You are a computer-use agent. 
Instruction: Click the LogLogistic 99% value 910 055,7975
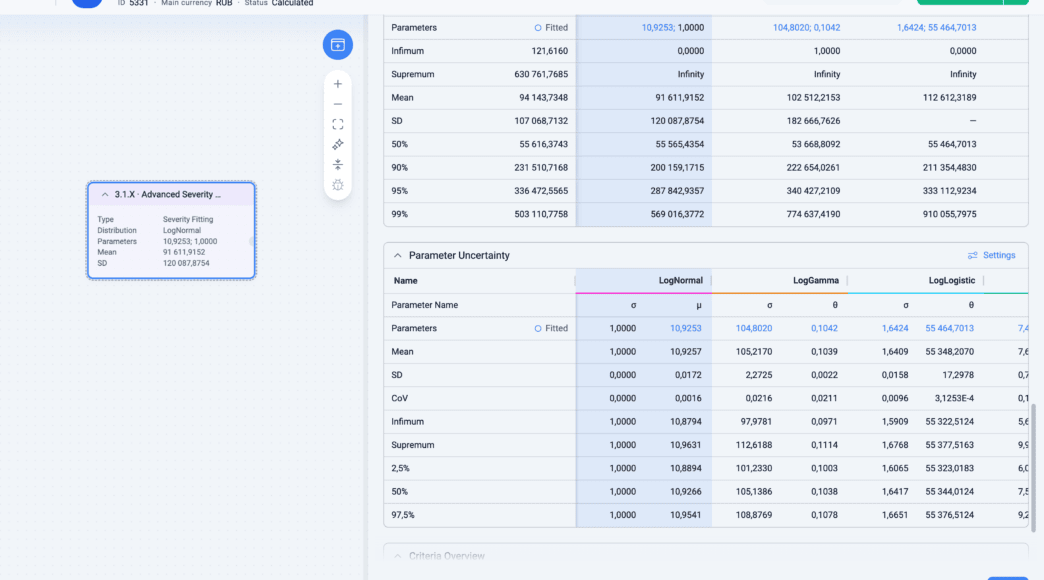pyautogui.click(x=949, y=214)
